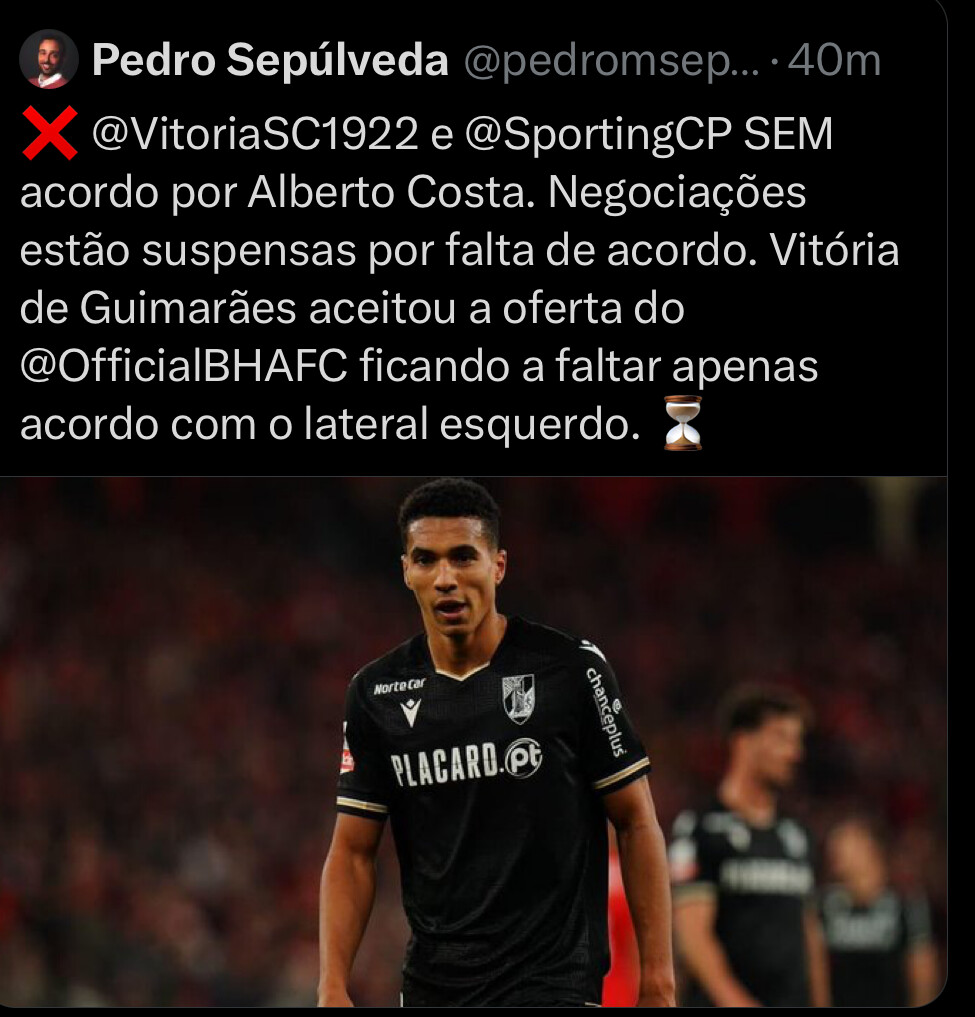Image resolution: width=975 pixels, height=1017 pixels.
Task: Click the Vitória club crest on the jersey
Action: tap(518, 699)
